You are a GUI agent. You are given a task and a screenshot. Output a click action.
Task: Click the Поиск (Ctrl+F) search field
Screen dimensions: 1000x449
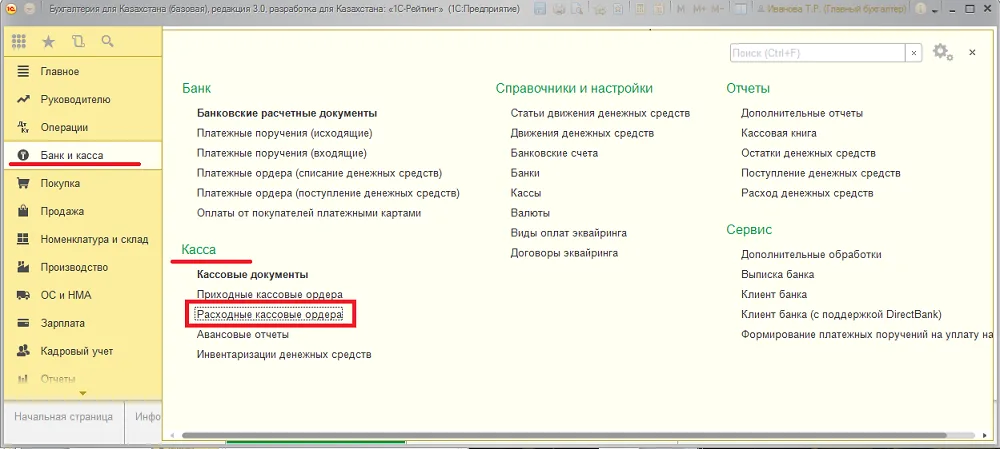point(818,53)
